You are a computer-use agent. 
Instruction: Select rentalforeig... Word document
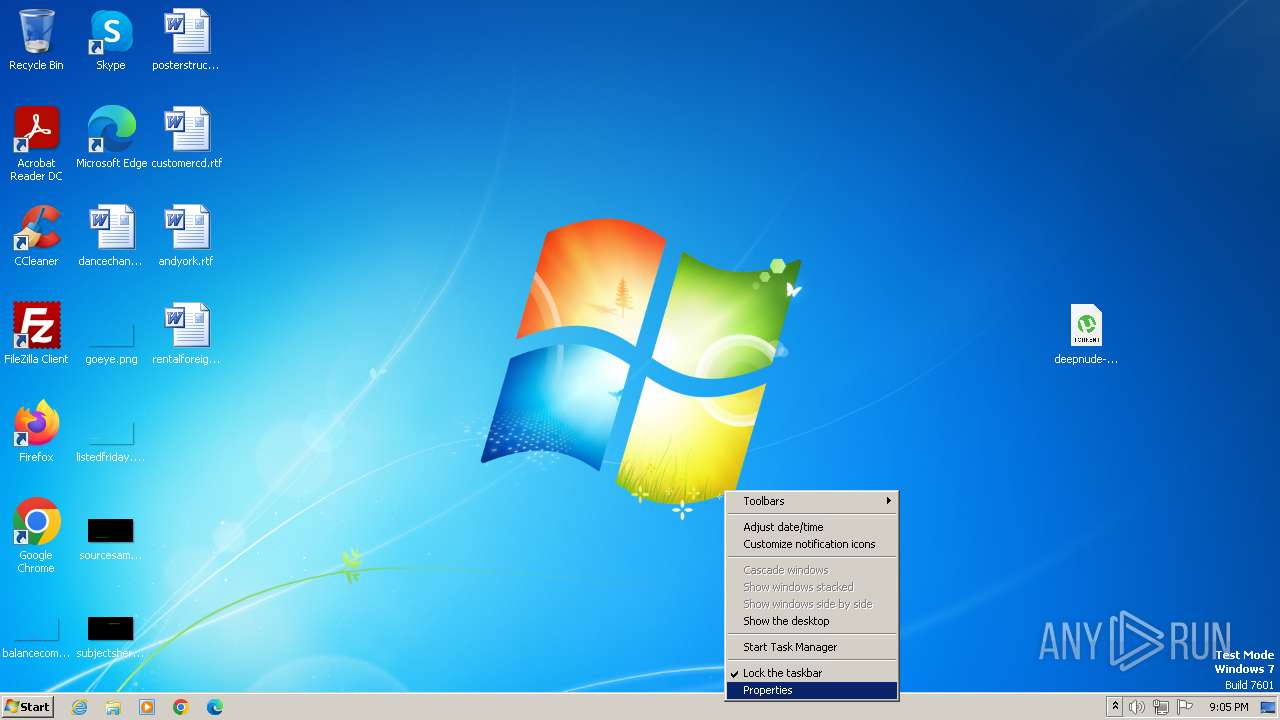(186, 333)
